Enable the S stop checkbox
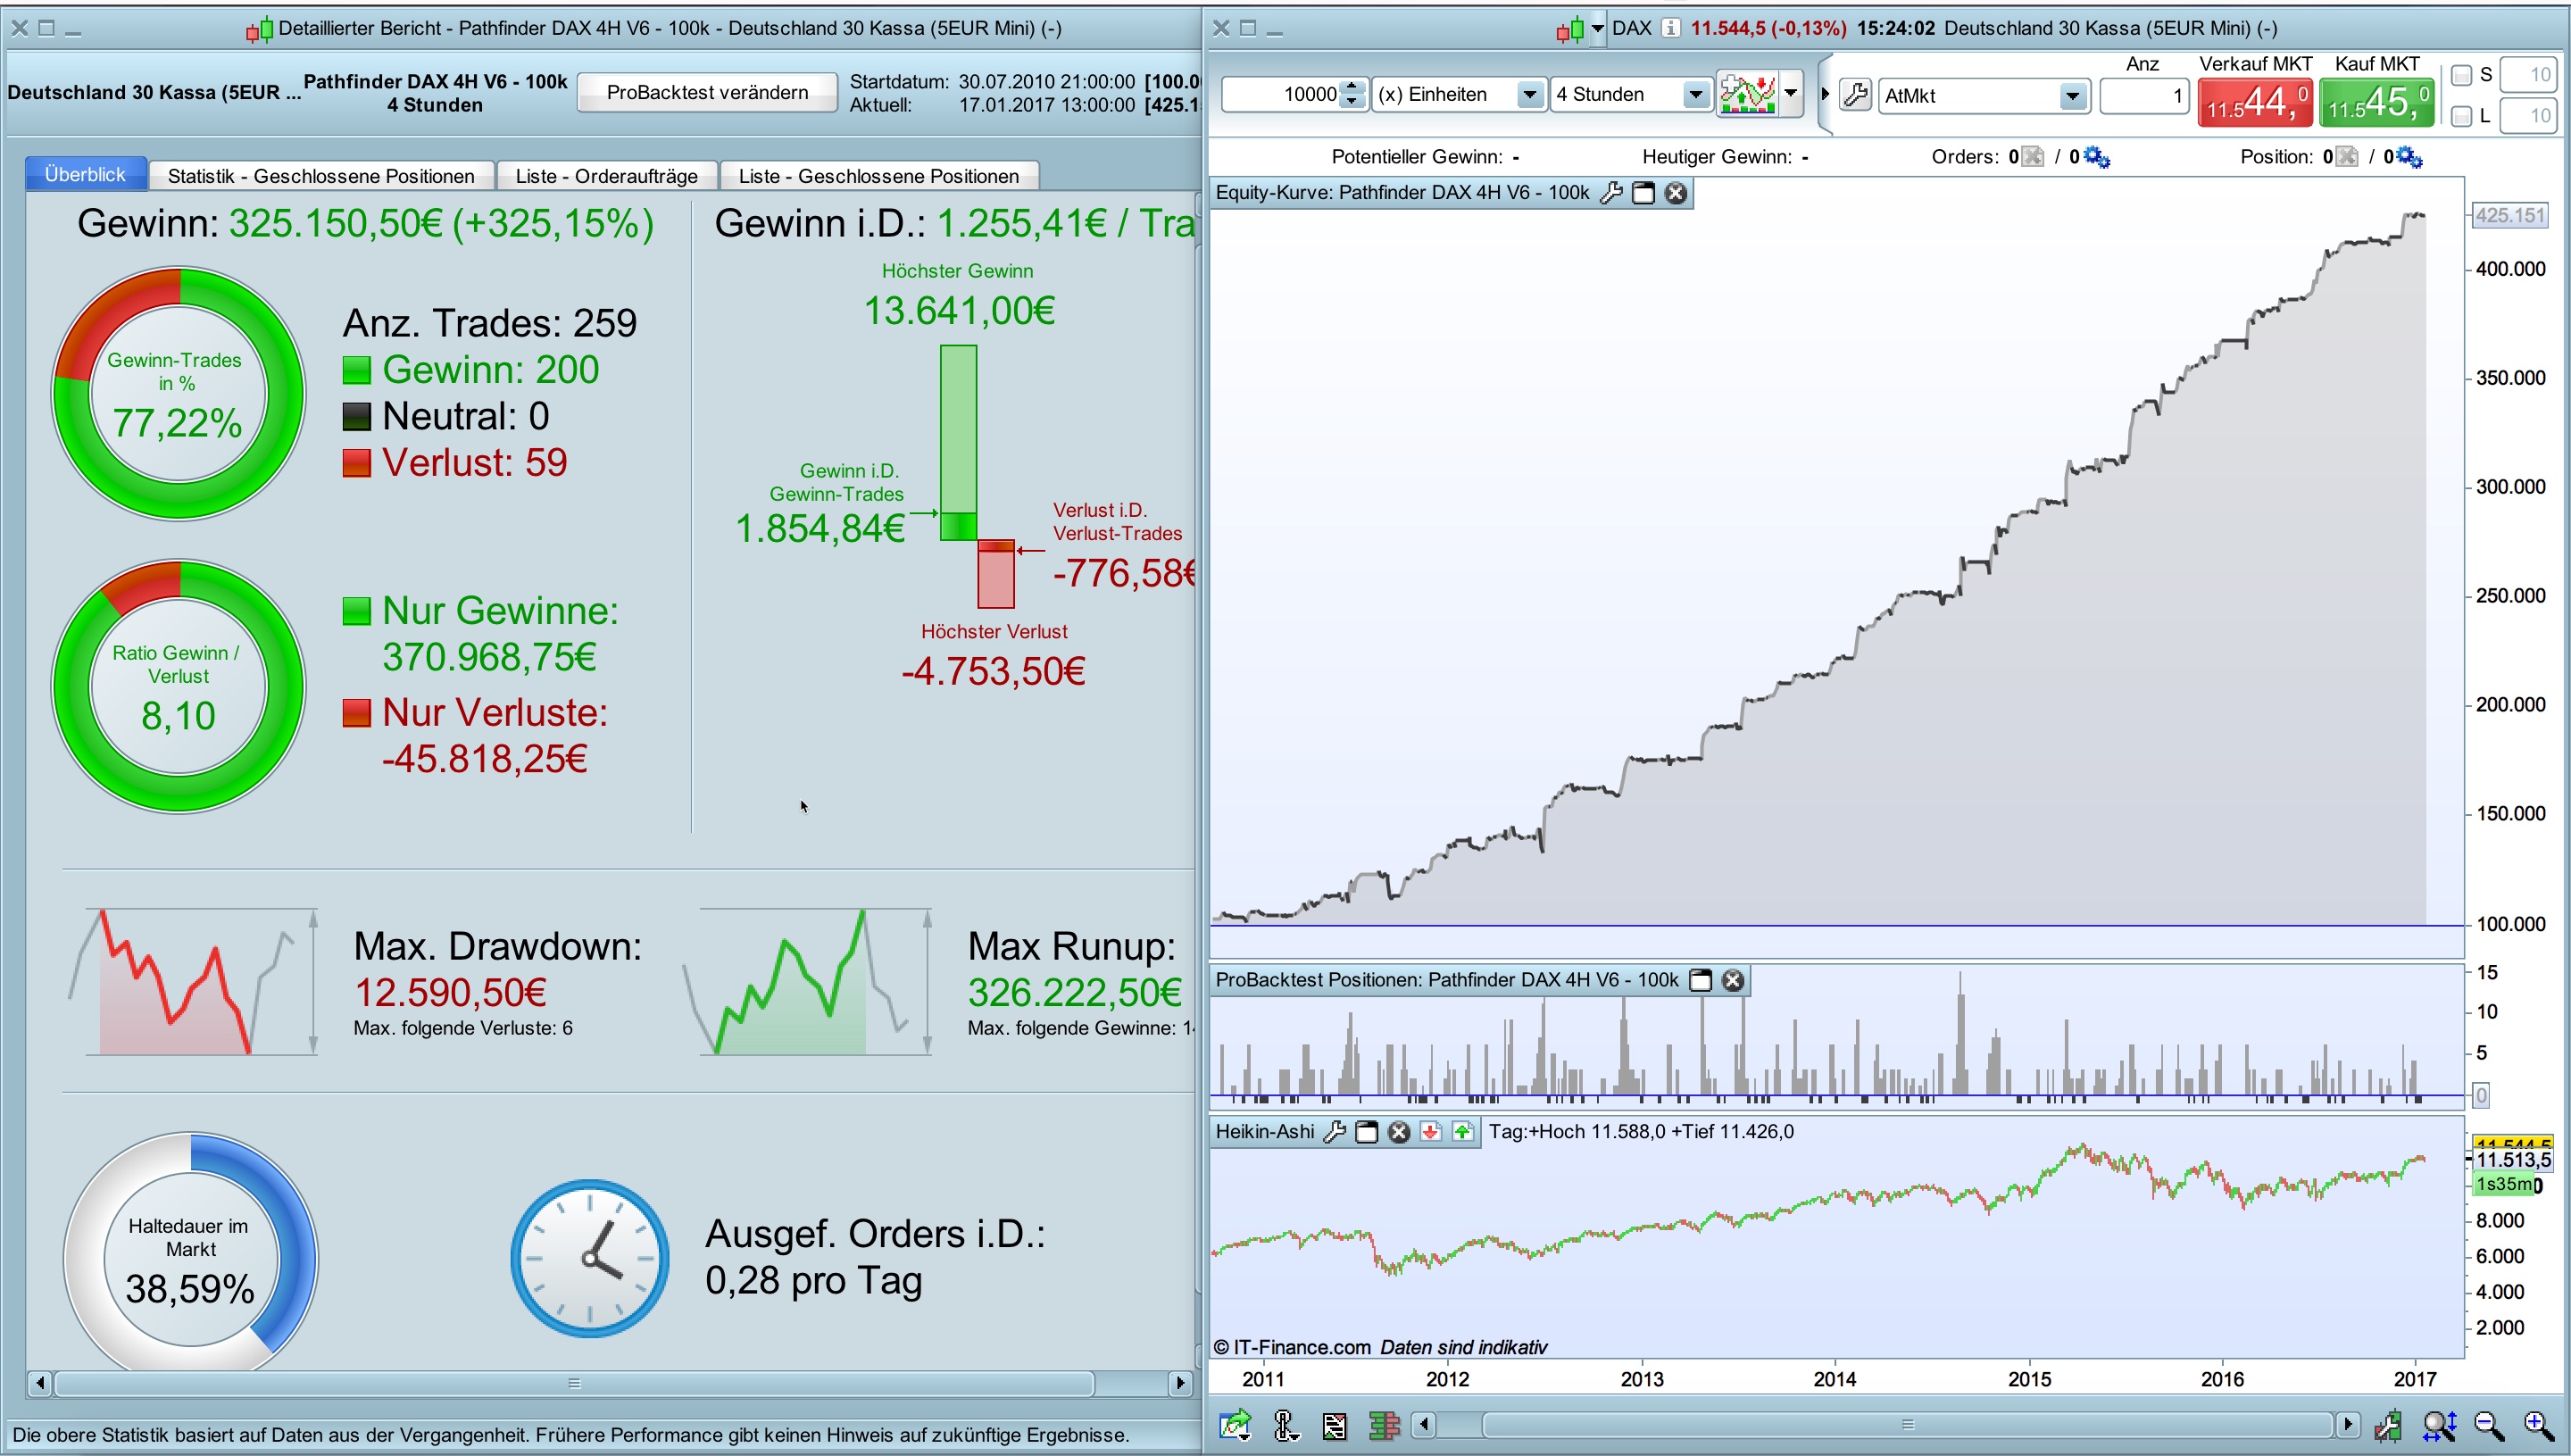This screenshot has width=2571, height=1456. 2462,75
